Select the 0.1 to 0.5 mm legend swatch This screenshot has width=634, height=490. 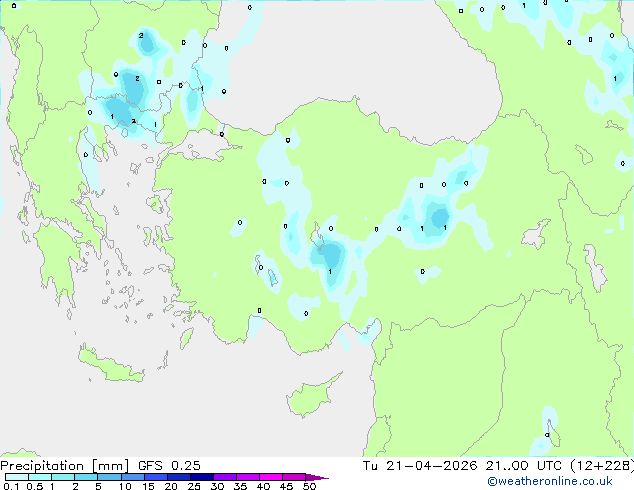[x=17, y=477]
